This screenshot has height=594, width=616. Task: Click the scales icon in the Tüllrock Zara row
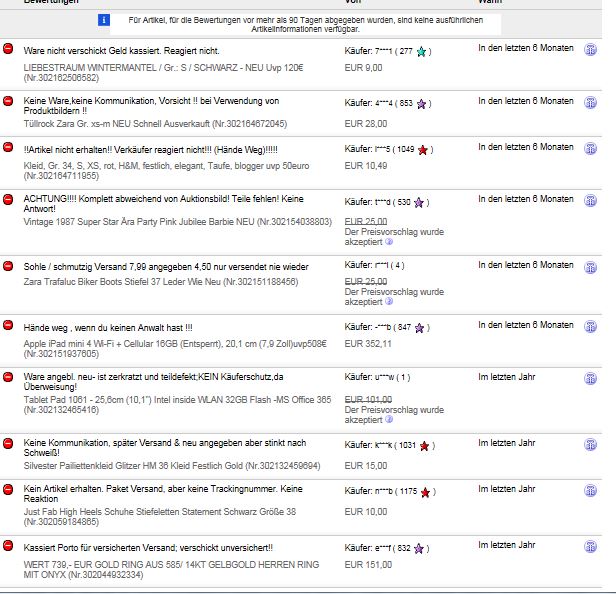pyautogui.click(x=590, y=102)
